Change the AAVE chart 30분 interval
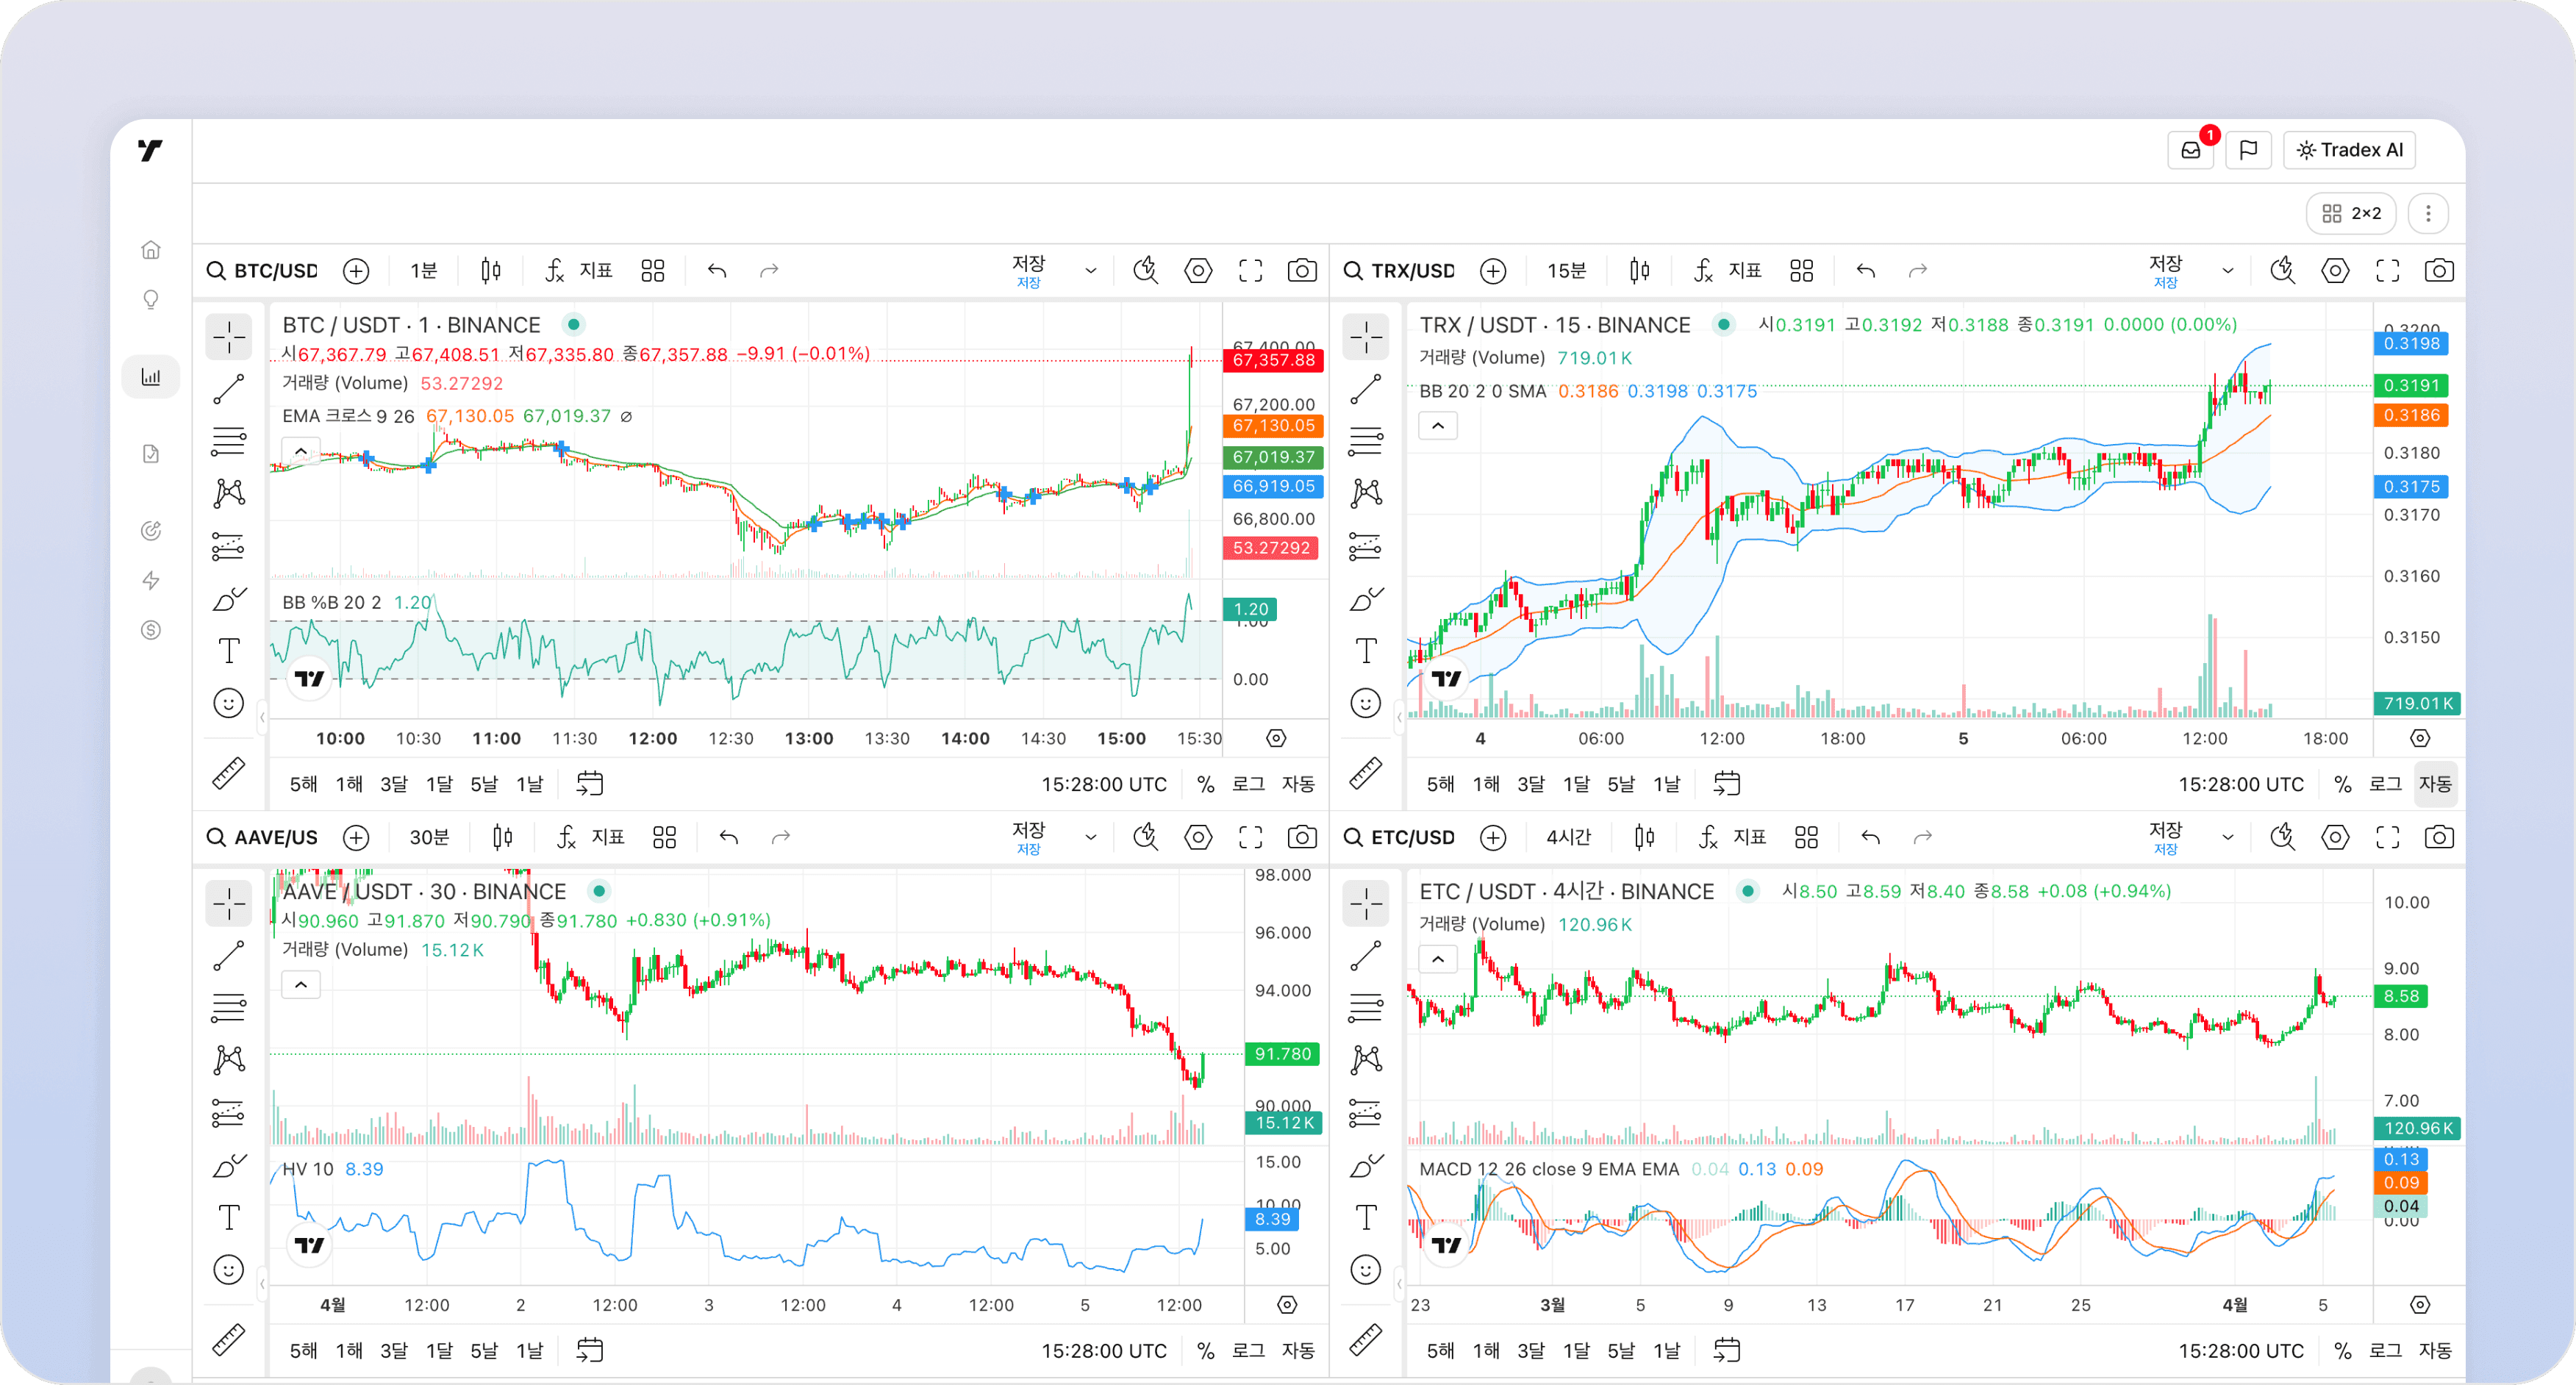Screen dimensions: 2576x1385 [430, 837]
